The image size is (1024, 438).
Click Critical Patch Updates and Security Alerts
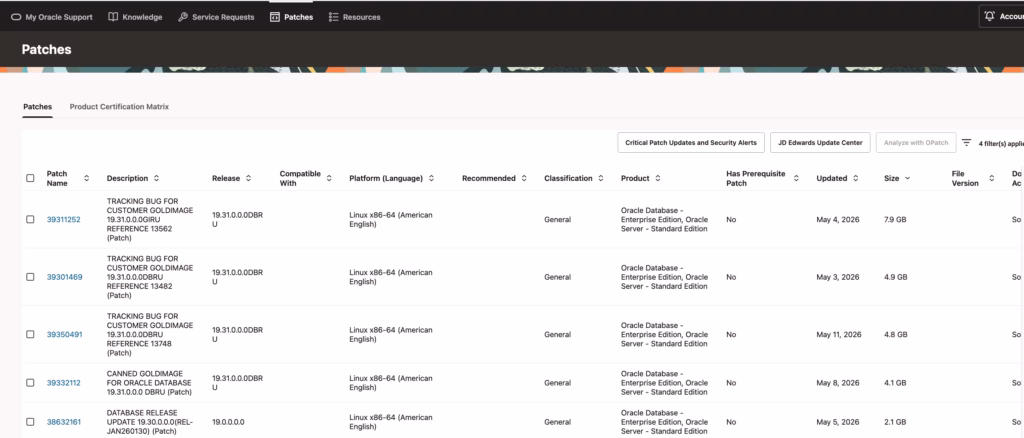[x=691, y=142]
